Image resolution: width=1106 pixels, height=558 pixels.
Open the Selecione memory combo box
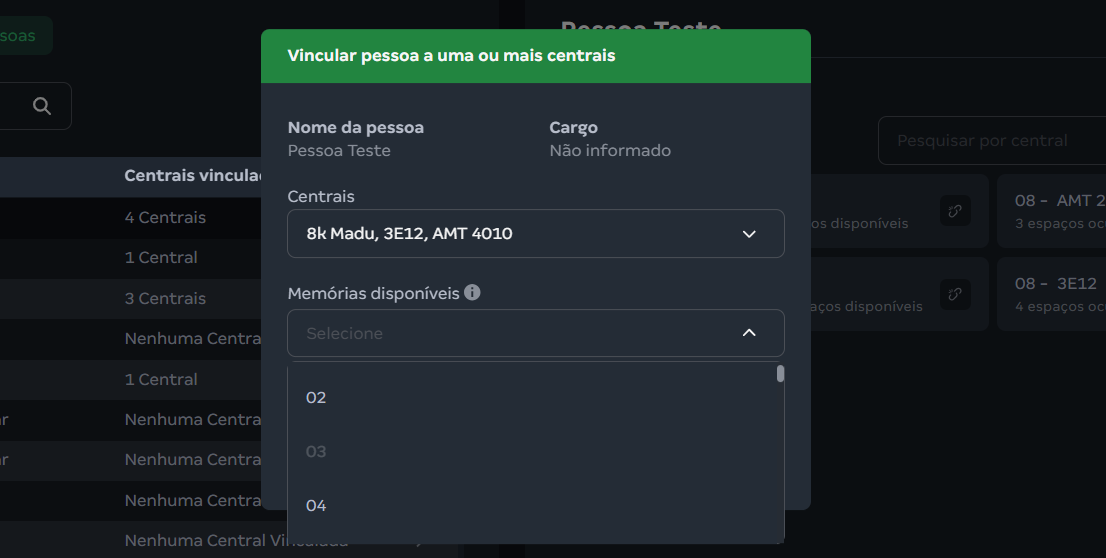point(520,333)
